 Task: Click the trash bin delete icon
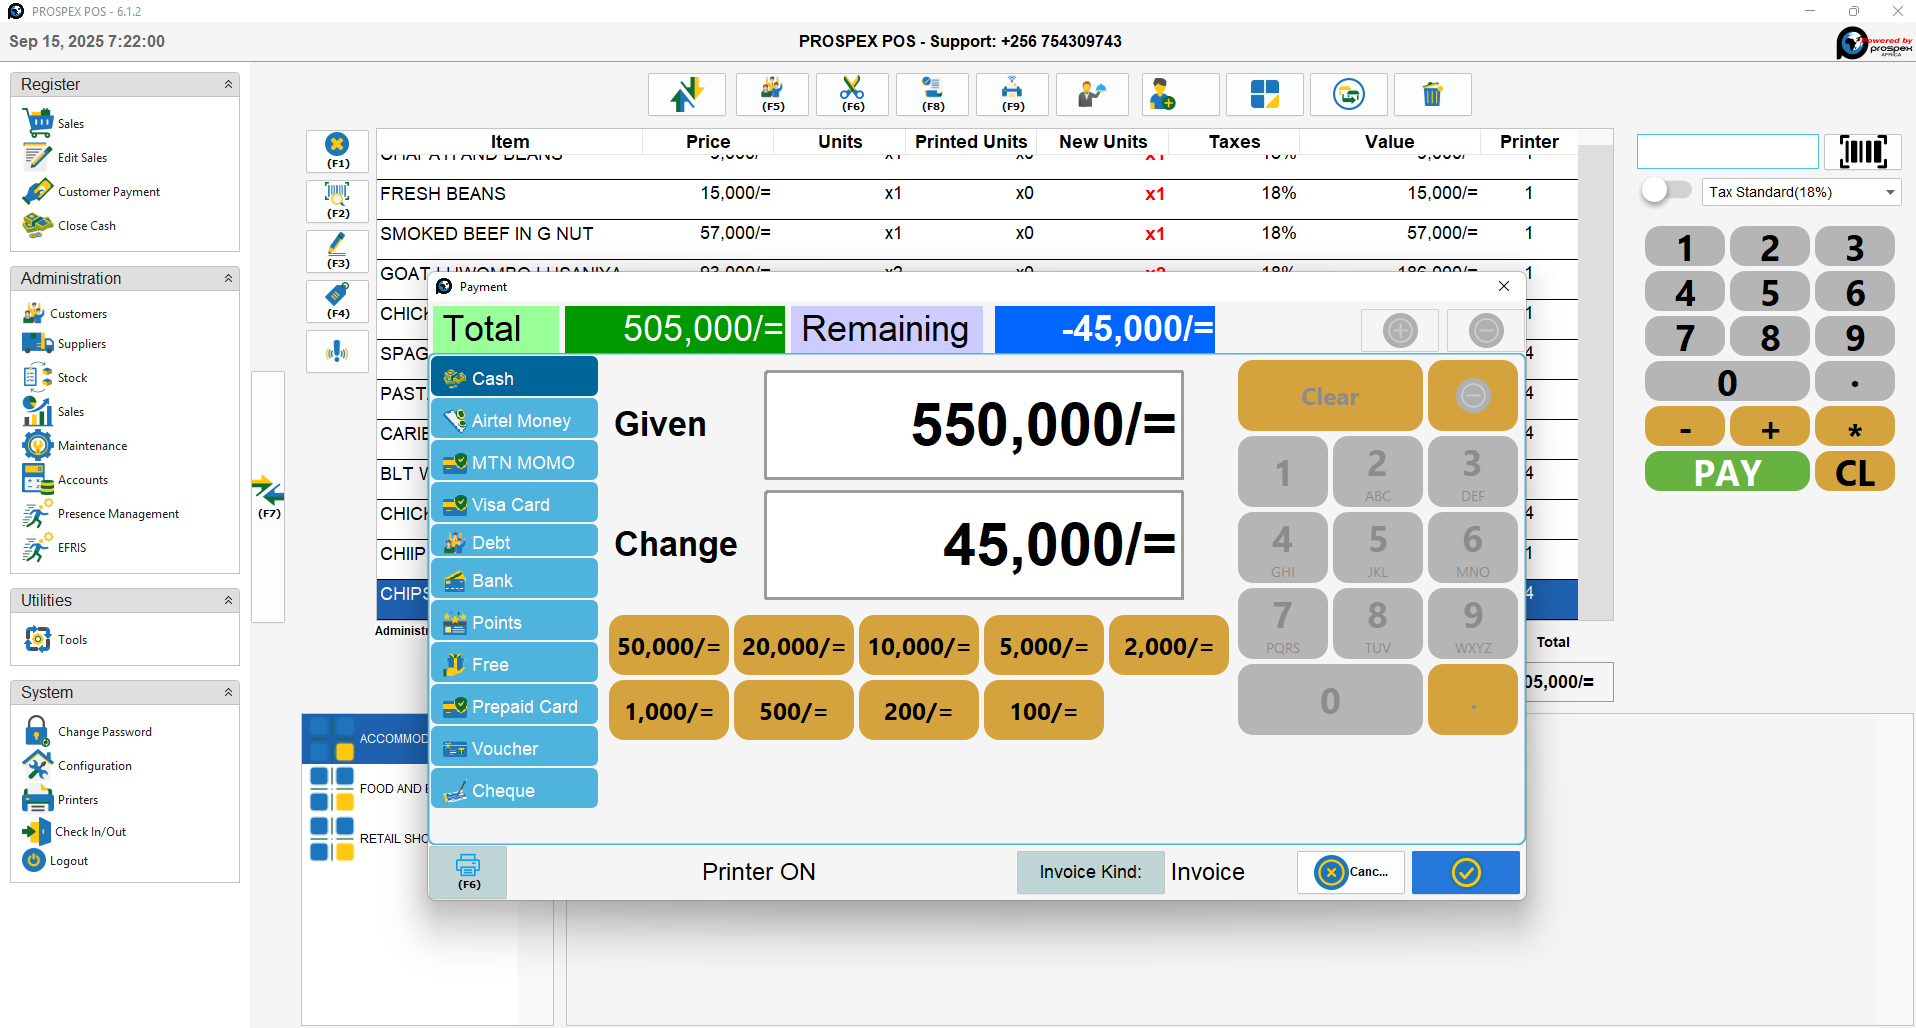[x=1432, y=95]
